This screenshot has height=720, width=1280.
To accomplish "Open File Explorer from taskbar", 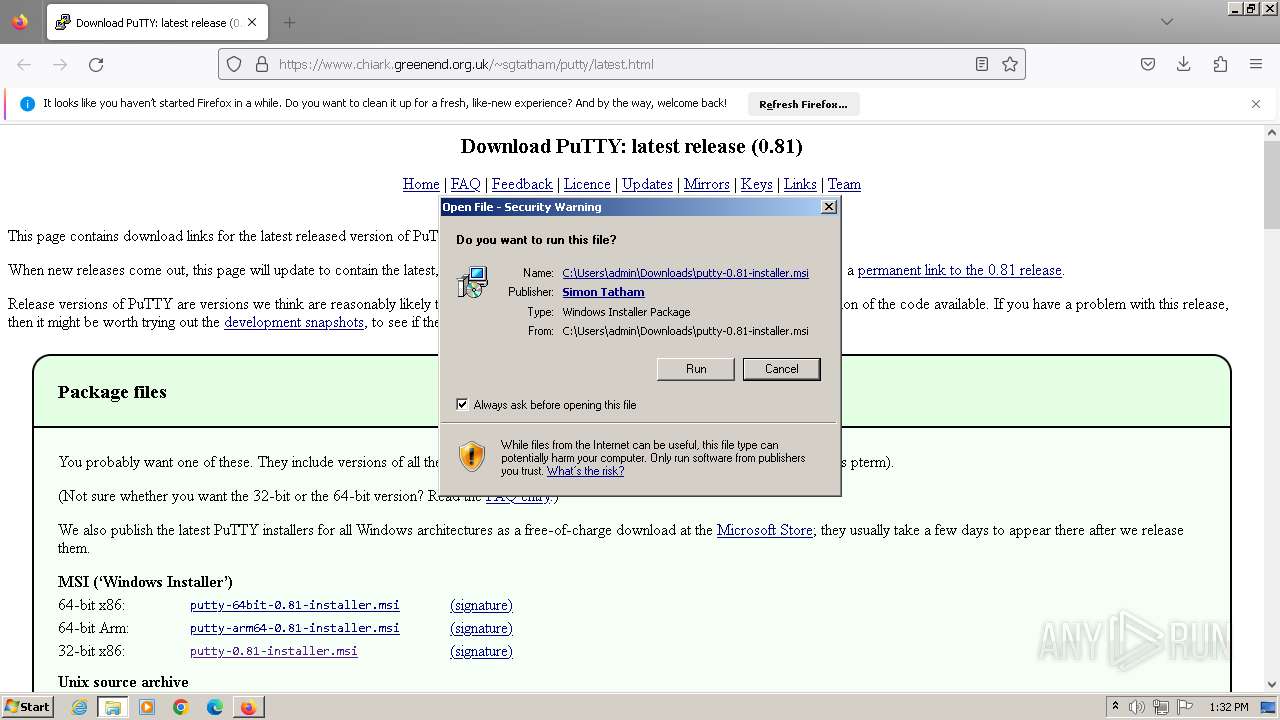I will click(x=113, y=707).
